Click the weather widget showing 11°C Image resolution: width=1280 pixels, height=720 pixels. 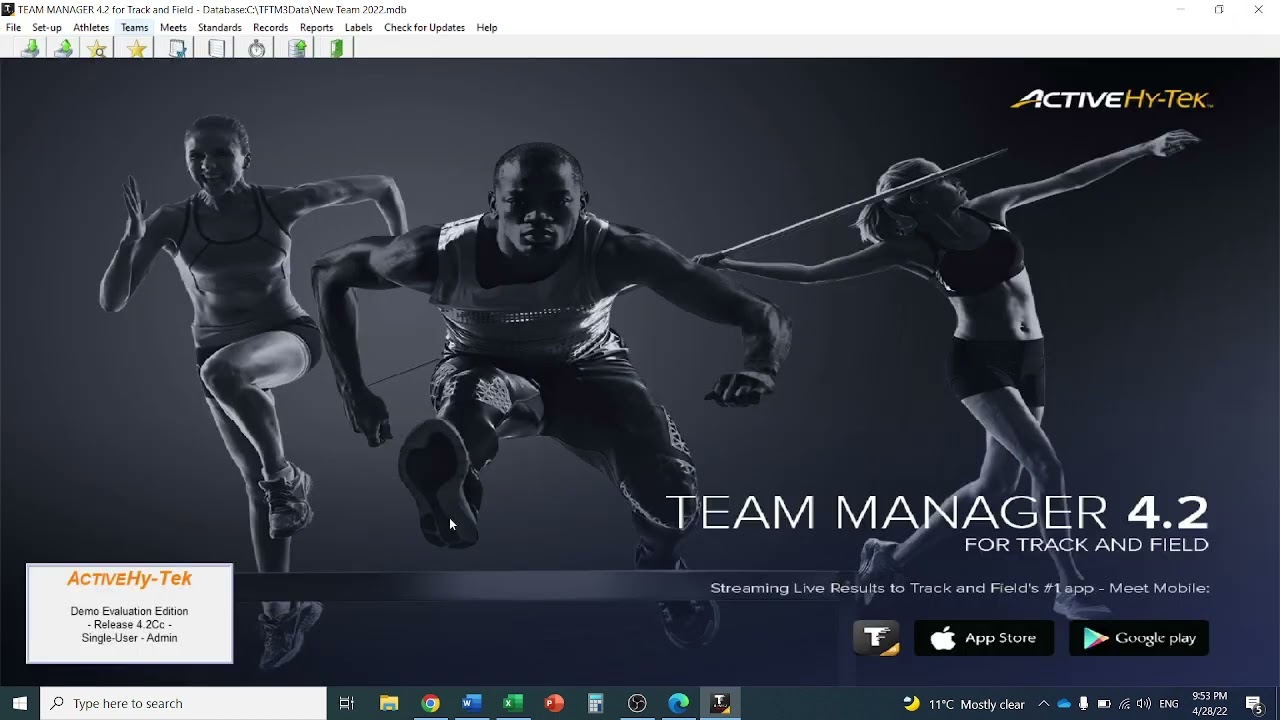[964, 704]
